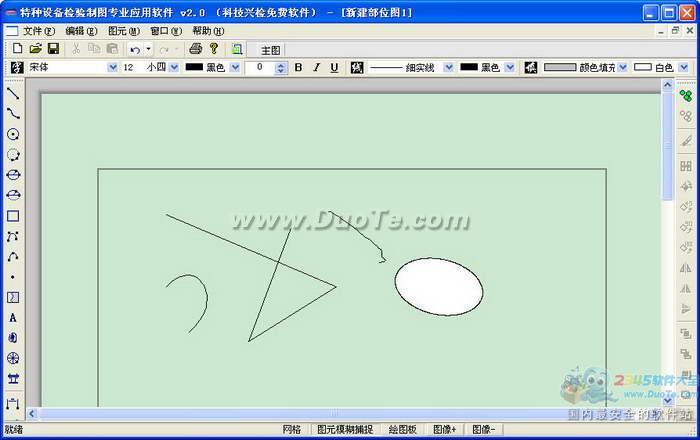Select the spoked wheel symbol tool

point(13,358)
